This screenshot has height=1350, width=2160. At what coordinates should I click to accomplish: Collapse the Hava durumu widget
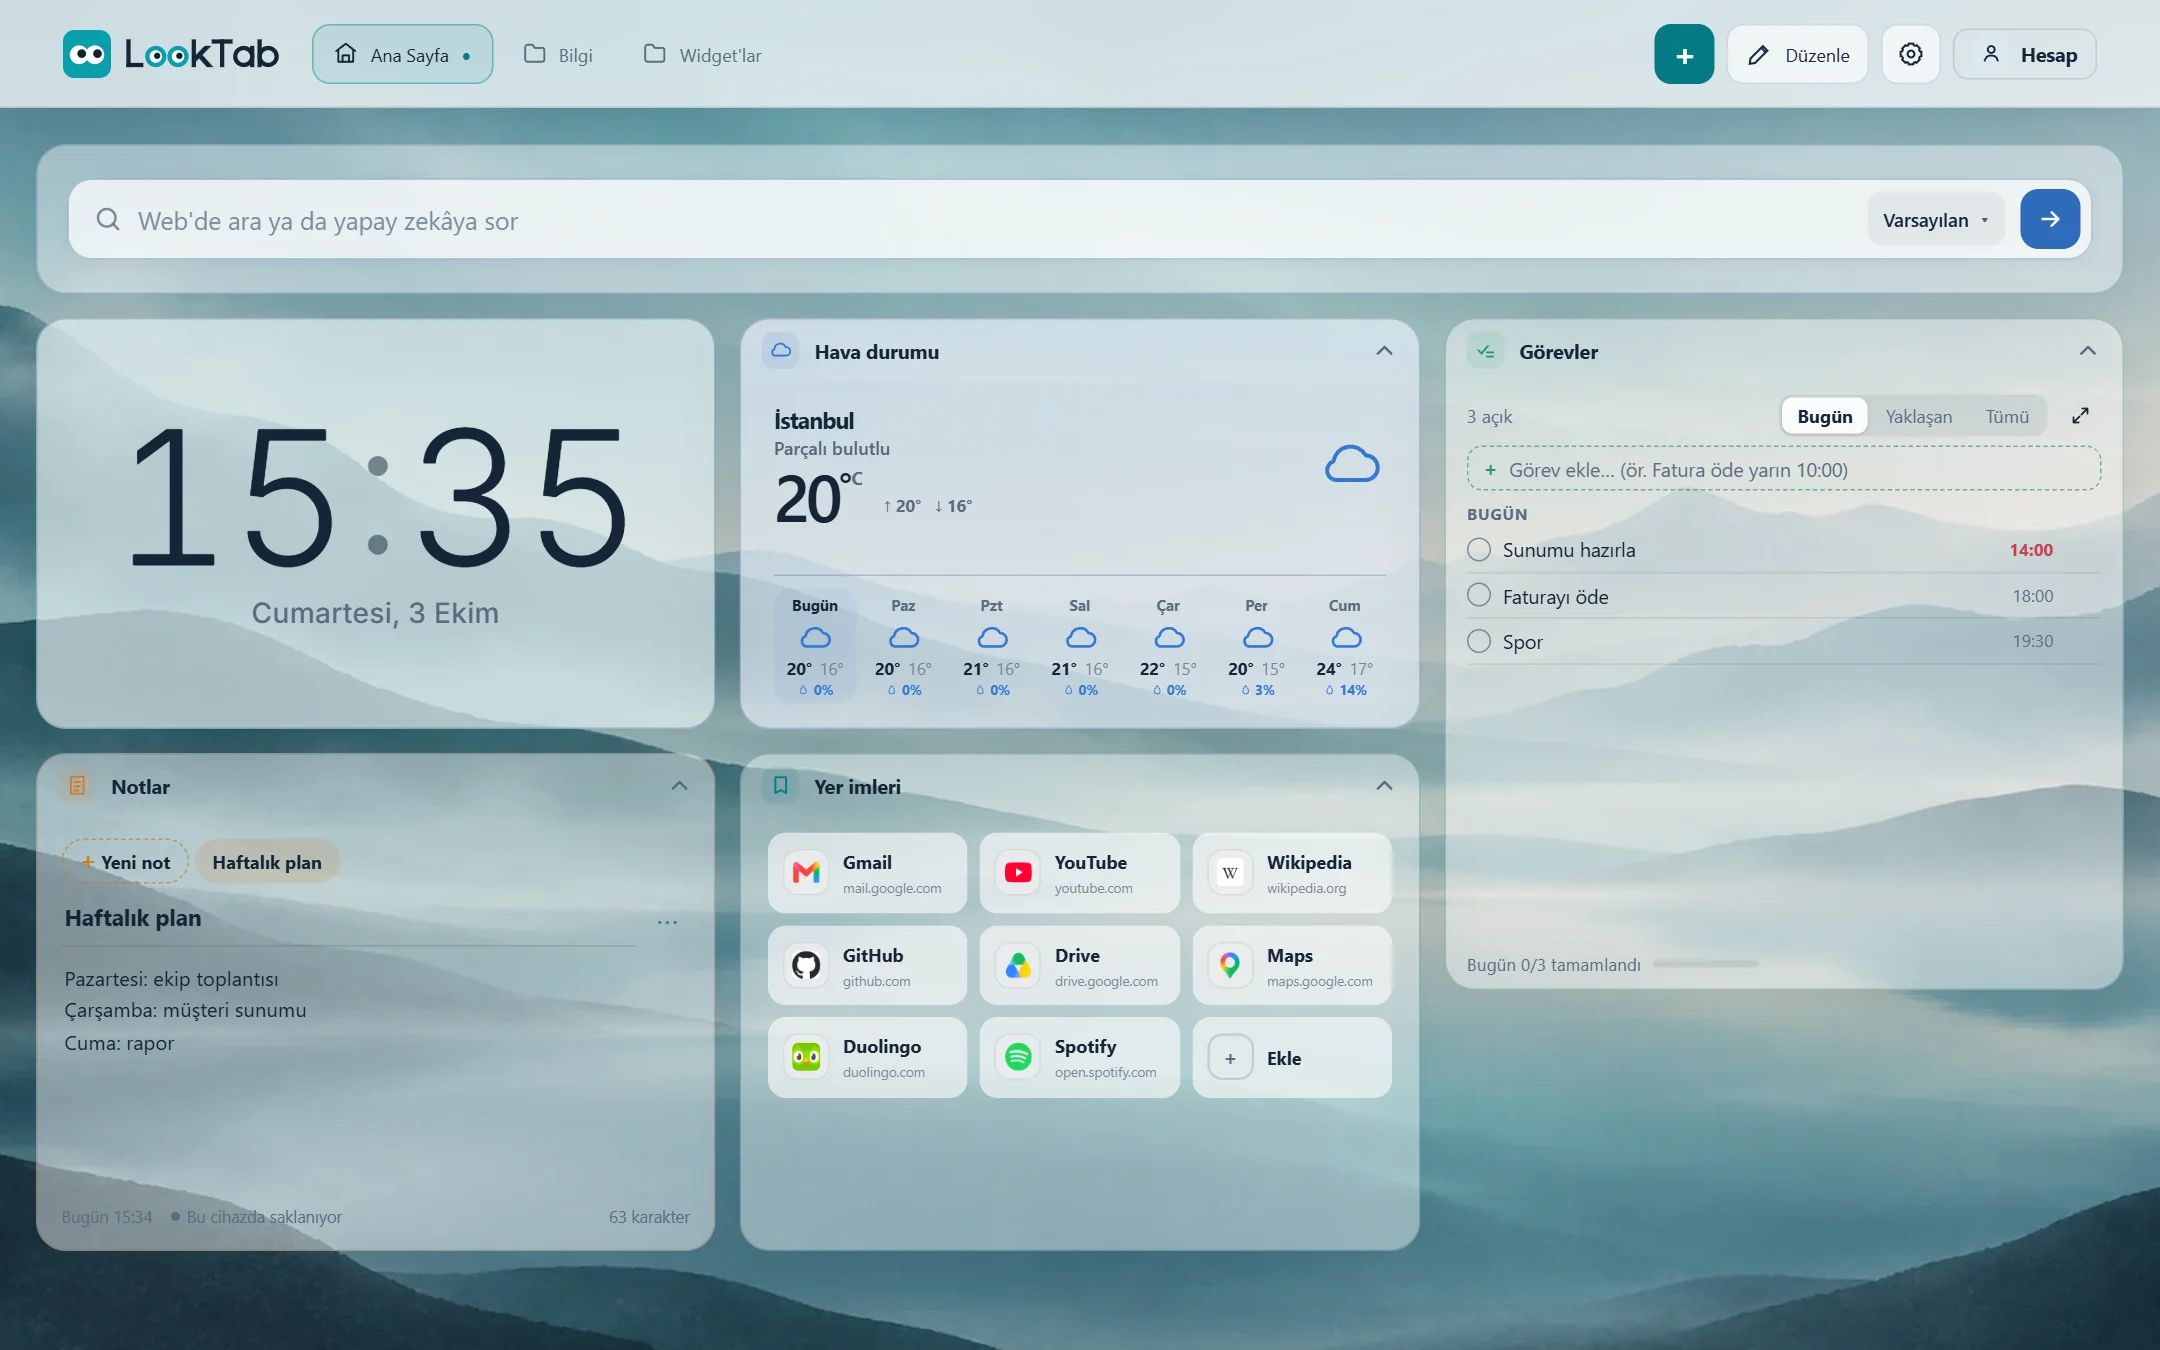tap(1384, 351)
